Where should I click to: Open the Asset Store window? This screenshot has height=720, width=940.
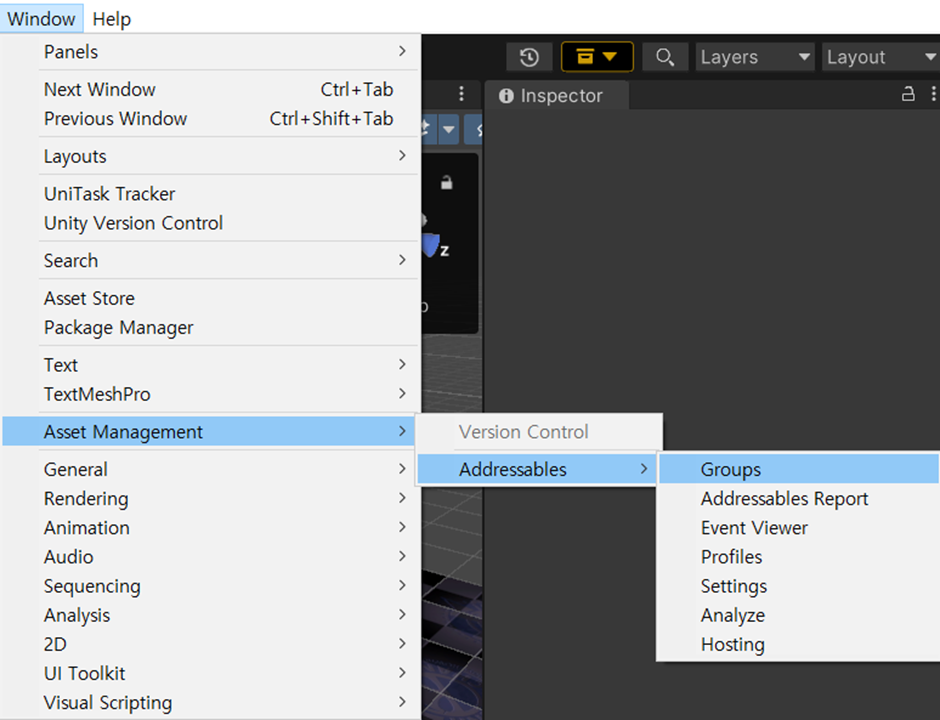[210, 299]
